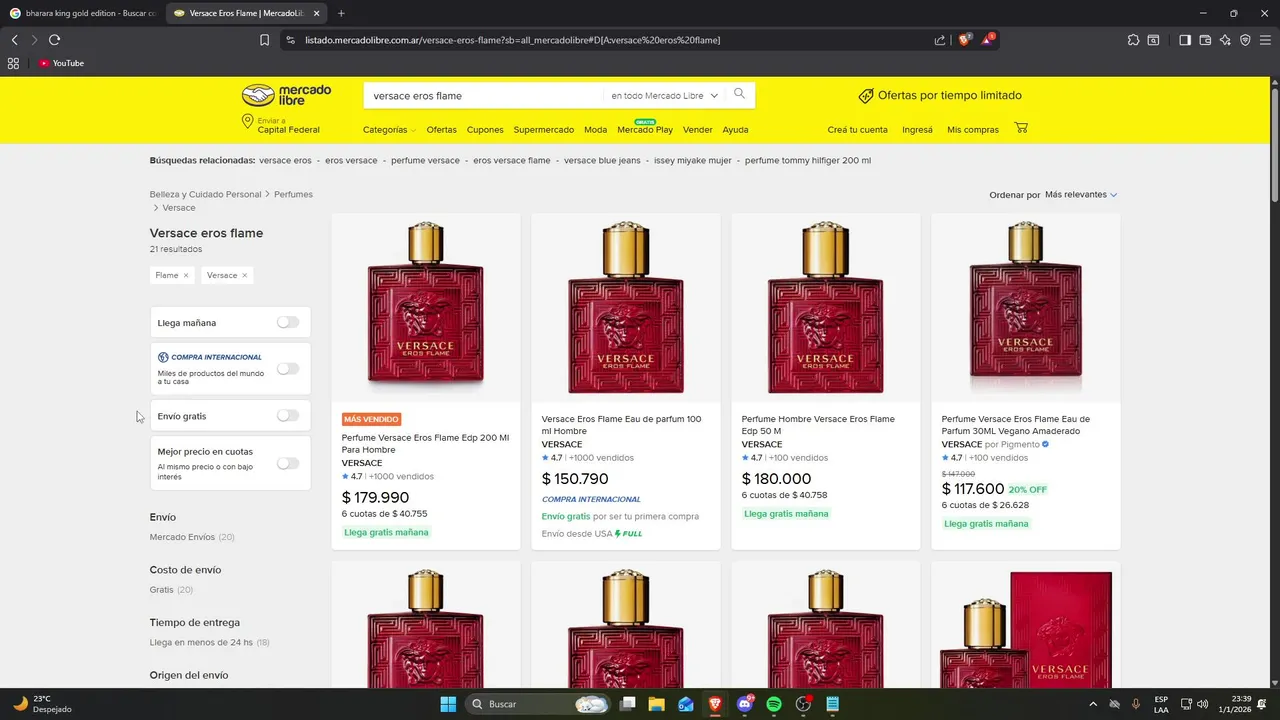The height and width of the screenshot is (720, 1280).
Task: Reload the page
Action: tap(54, 40)
